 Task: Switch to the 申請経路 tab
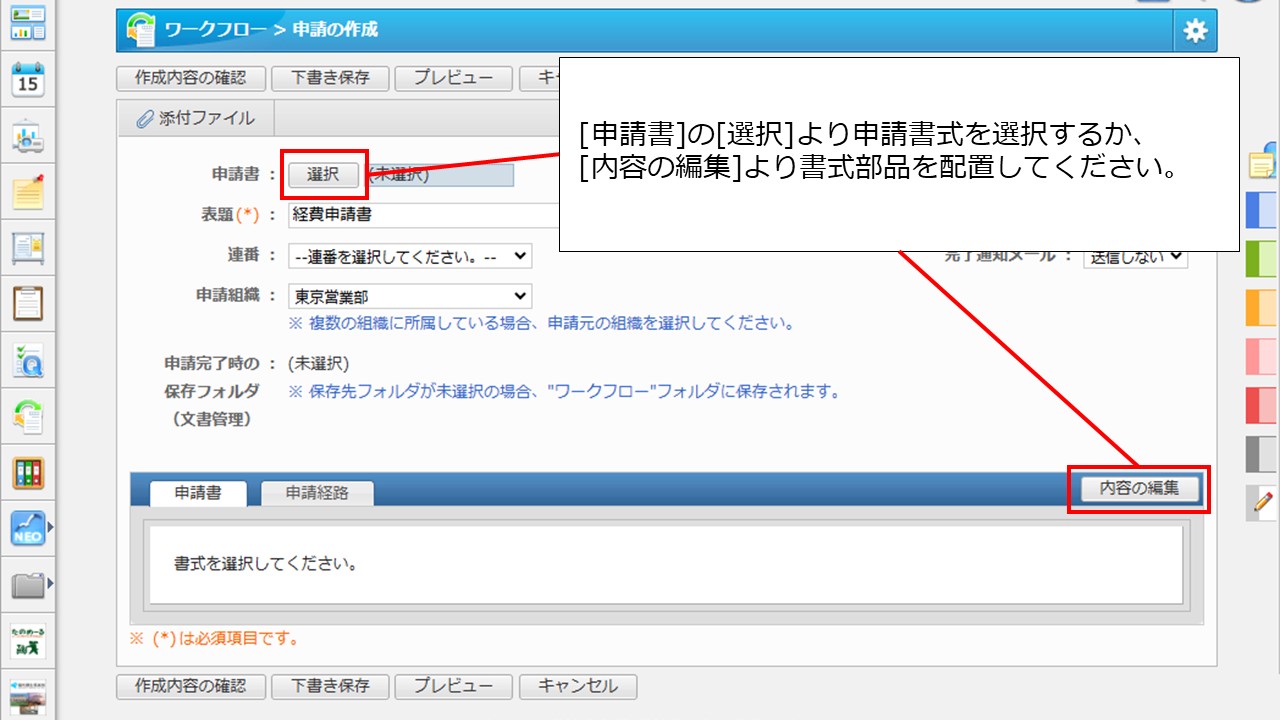[317, 493]
